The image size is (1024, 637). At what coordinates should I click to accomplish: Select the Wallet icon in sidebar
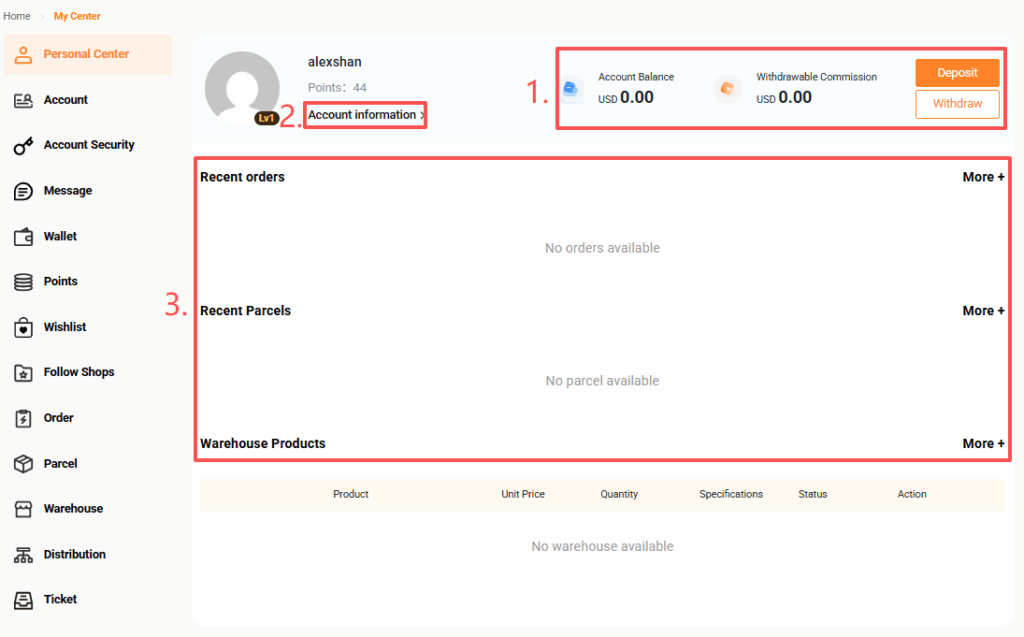coord(24,237)
